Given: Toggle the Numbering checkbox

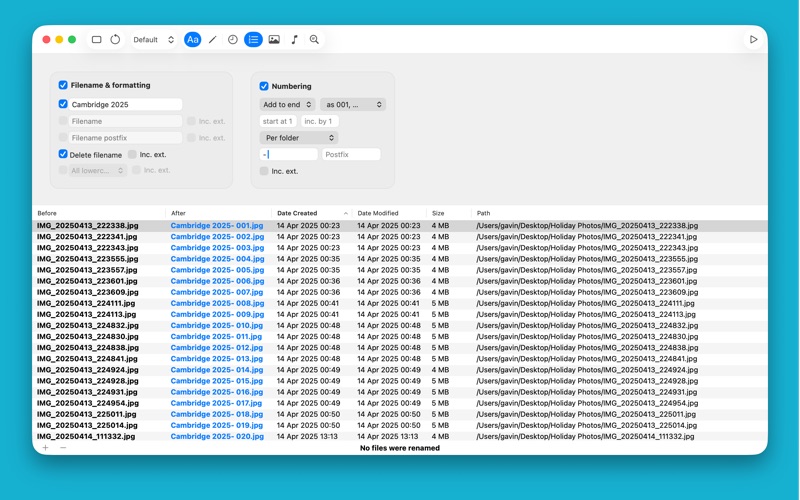Looking at the screenshot, I should click(x=264, y=86).
